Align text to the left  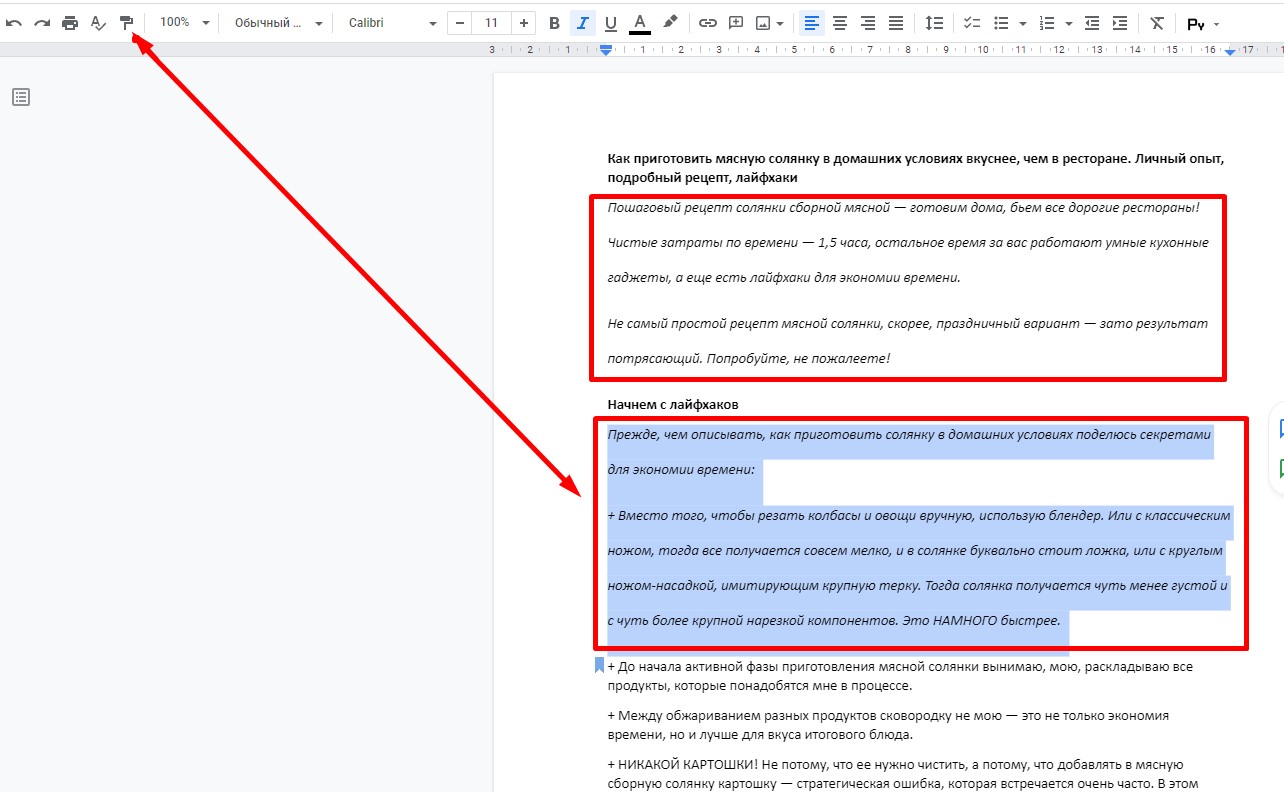(x=812, y=23)
